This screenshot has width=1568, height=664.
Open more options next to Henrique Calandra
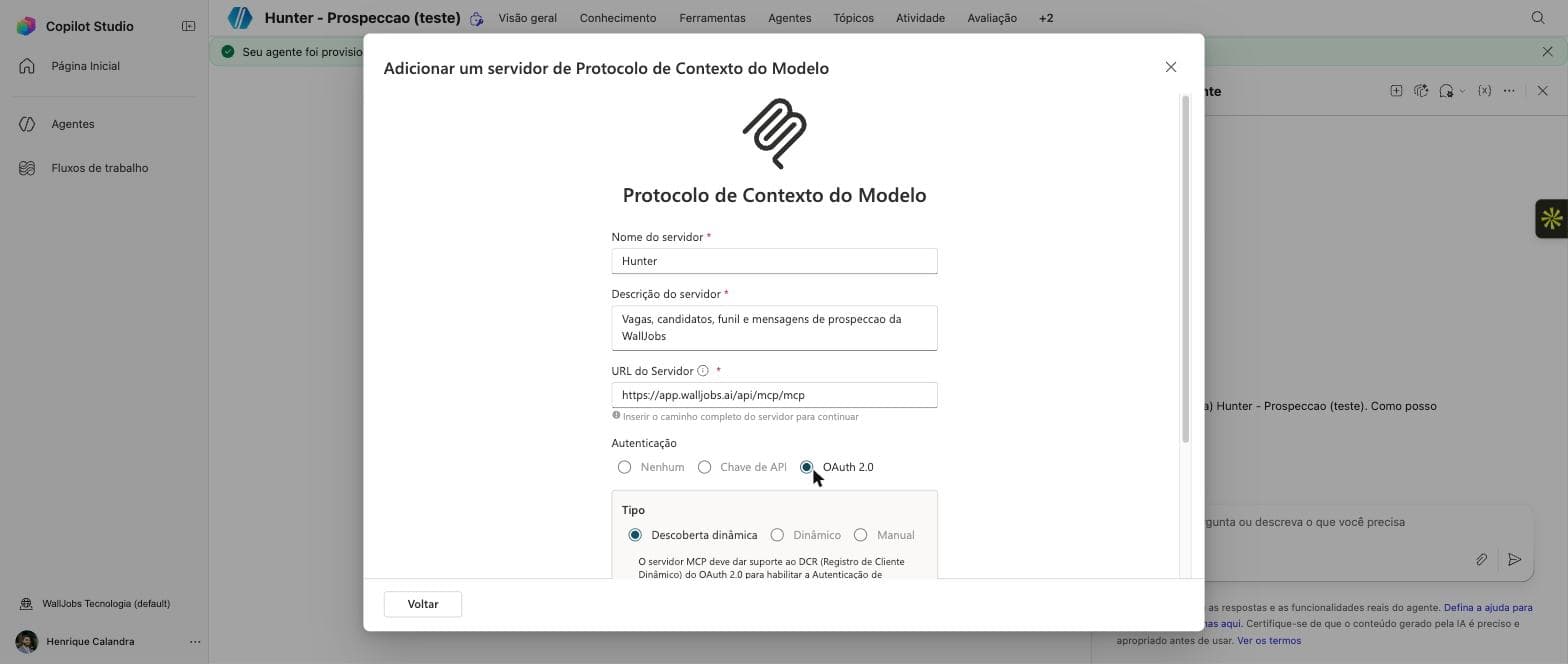click(195, 642)
